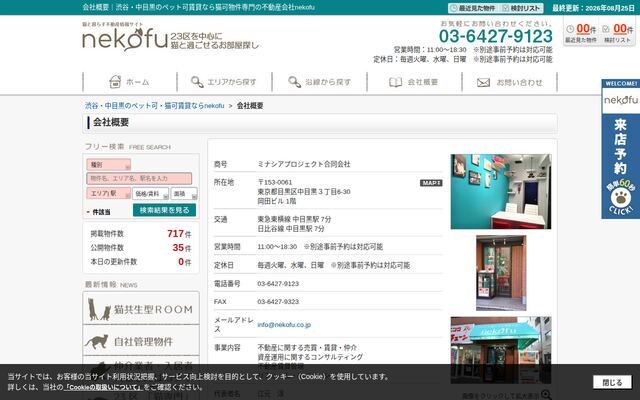
Task: Click the house icon in the navigation
Action: [115, 82]
